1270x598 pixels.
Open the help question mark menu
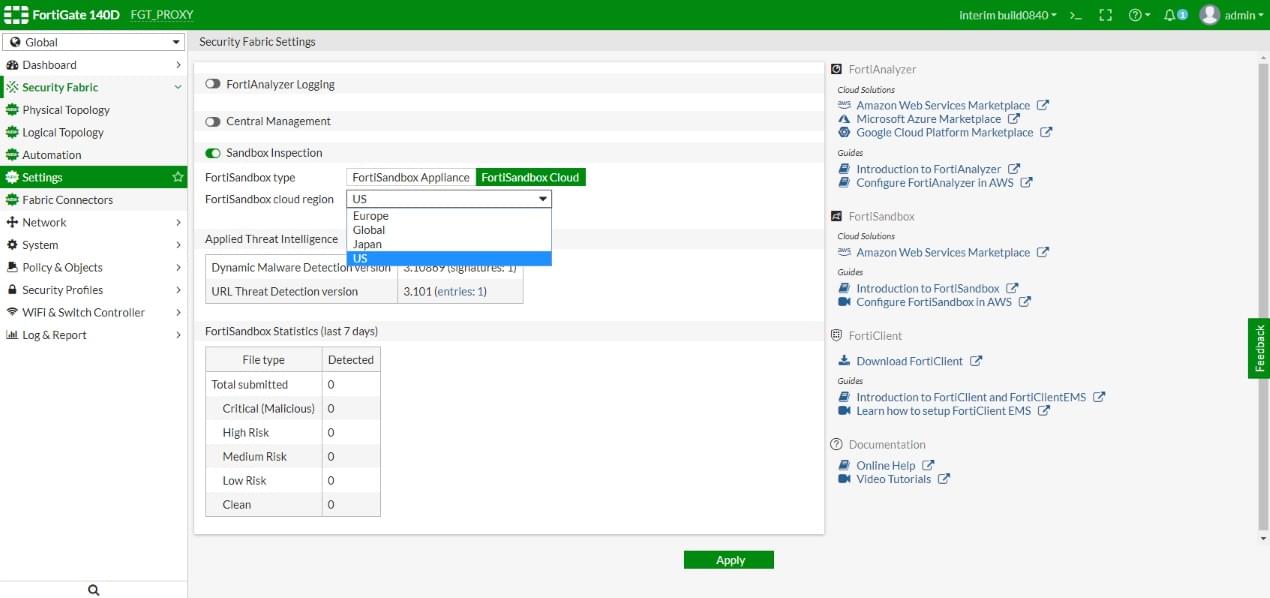[1138, 15]
